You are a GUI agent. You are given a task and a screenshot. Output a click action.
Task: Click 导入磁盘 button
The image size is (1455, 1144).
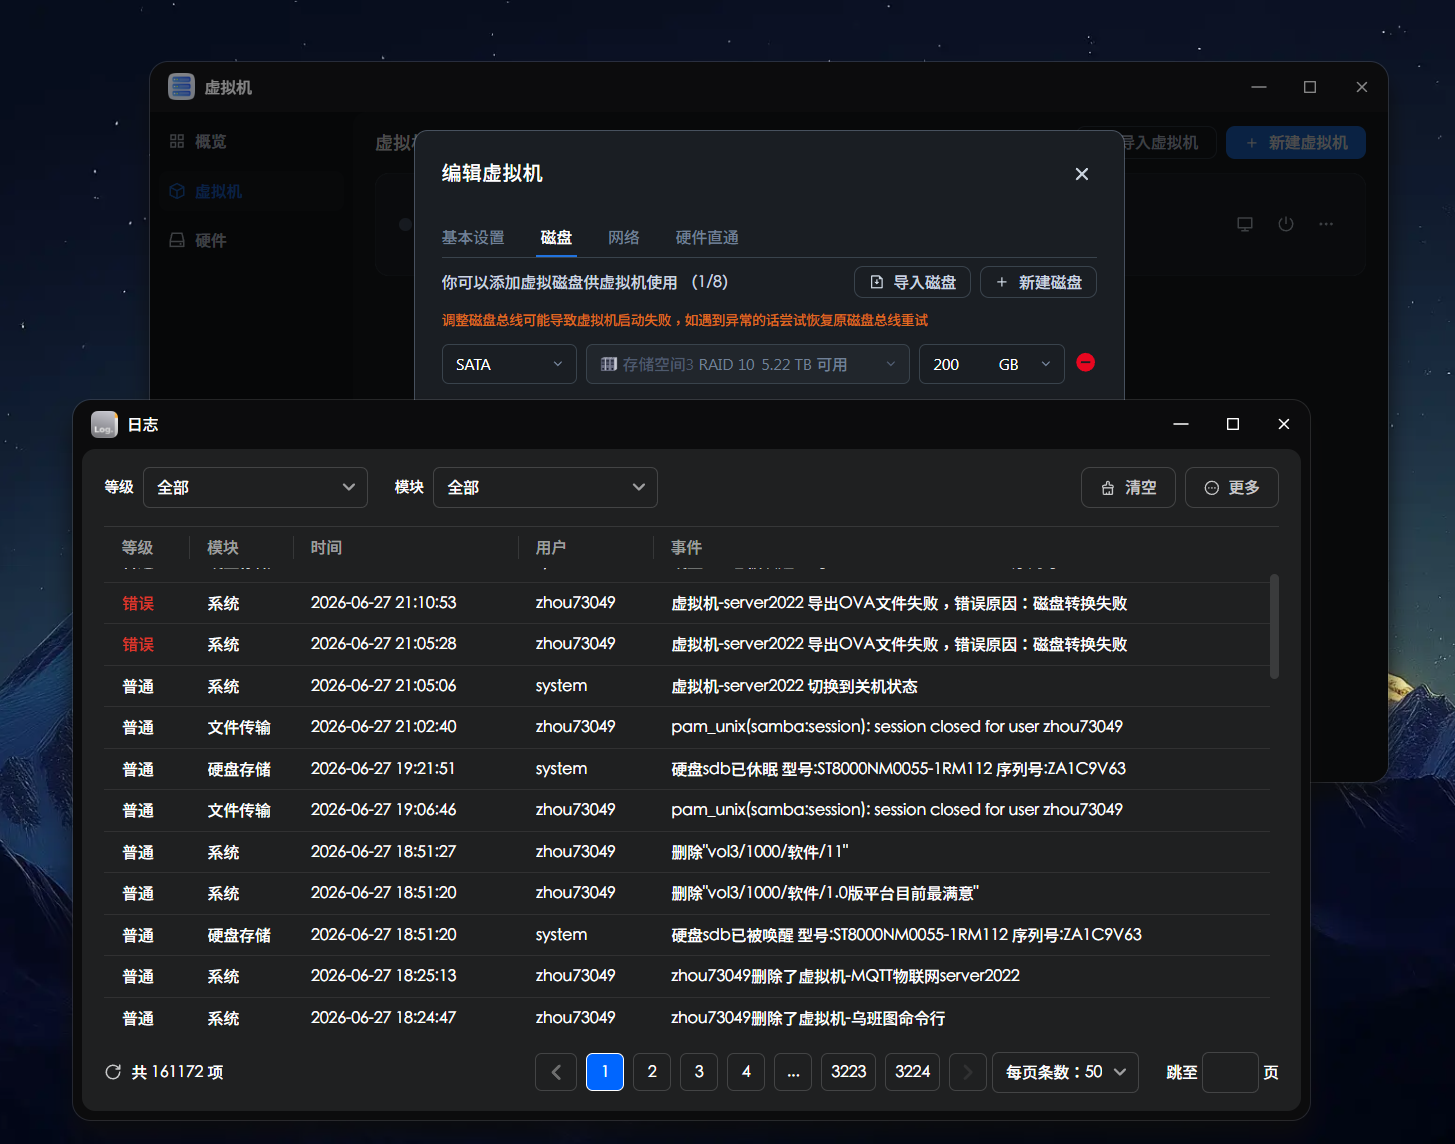(913, 282)
